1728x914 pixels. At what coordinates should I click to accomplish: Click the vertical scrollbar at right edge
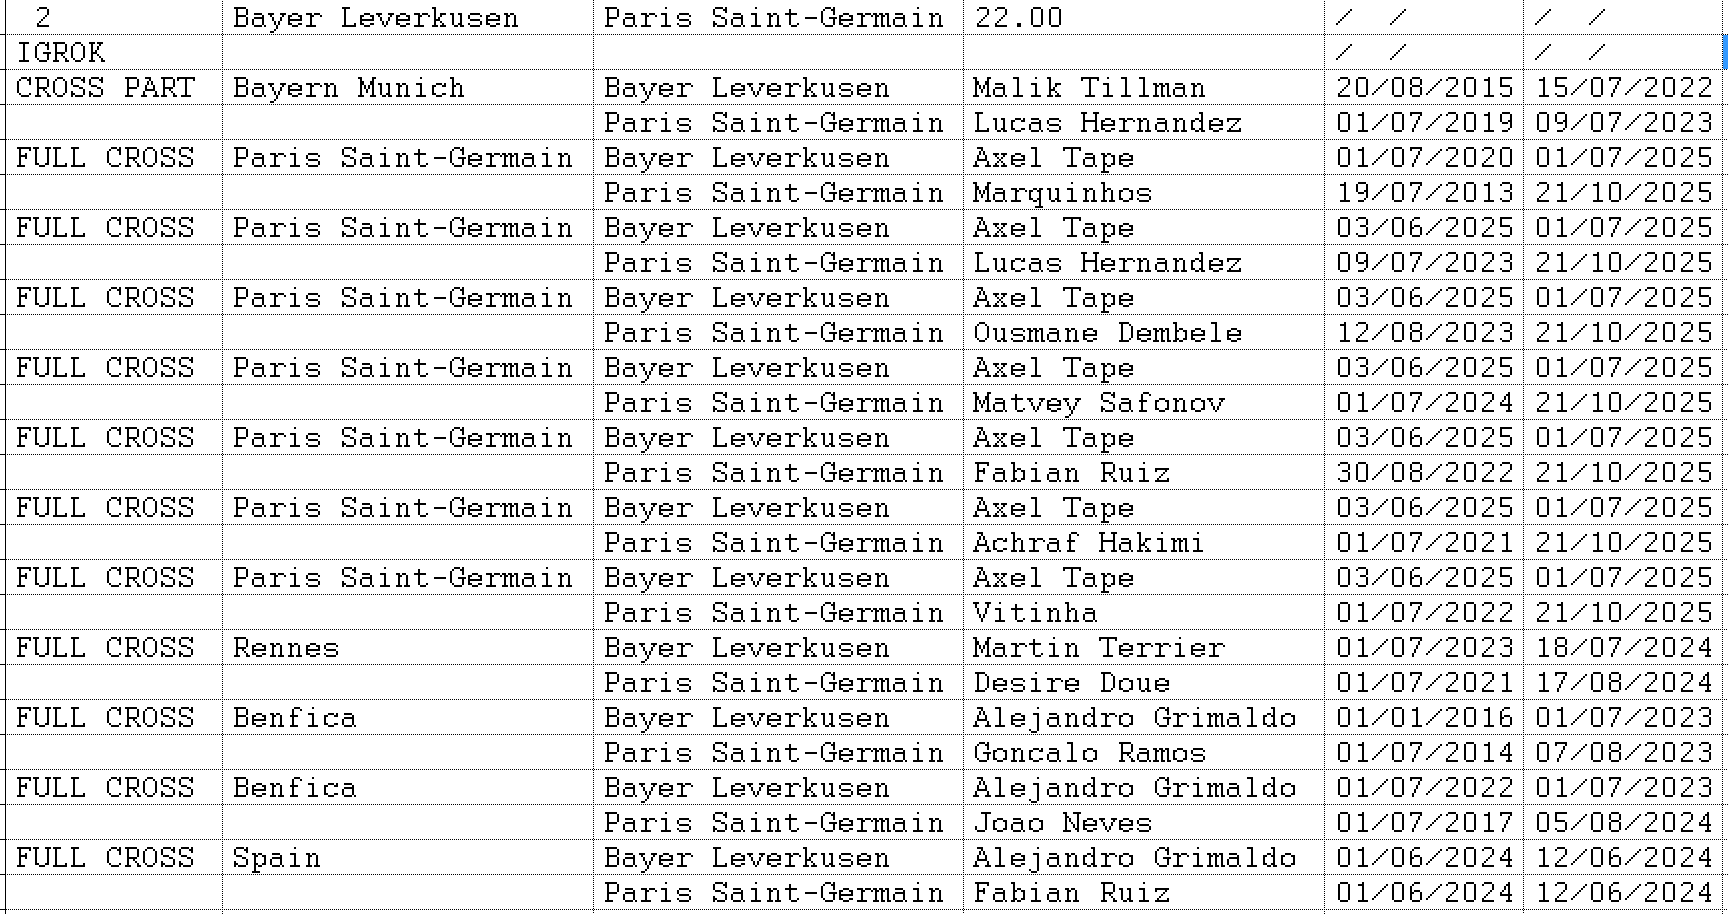[1725, 52]
